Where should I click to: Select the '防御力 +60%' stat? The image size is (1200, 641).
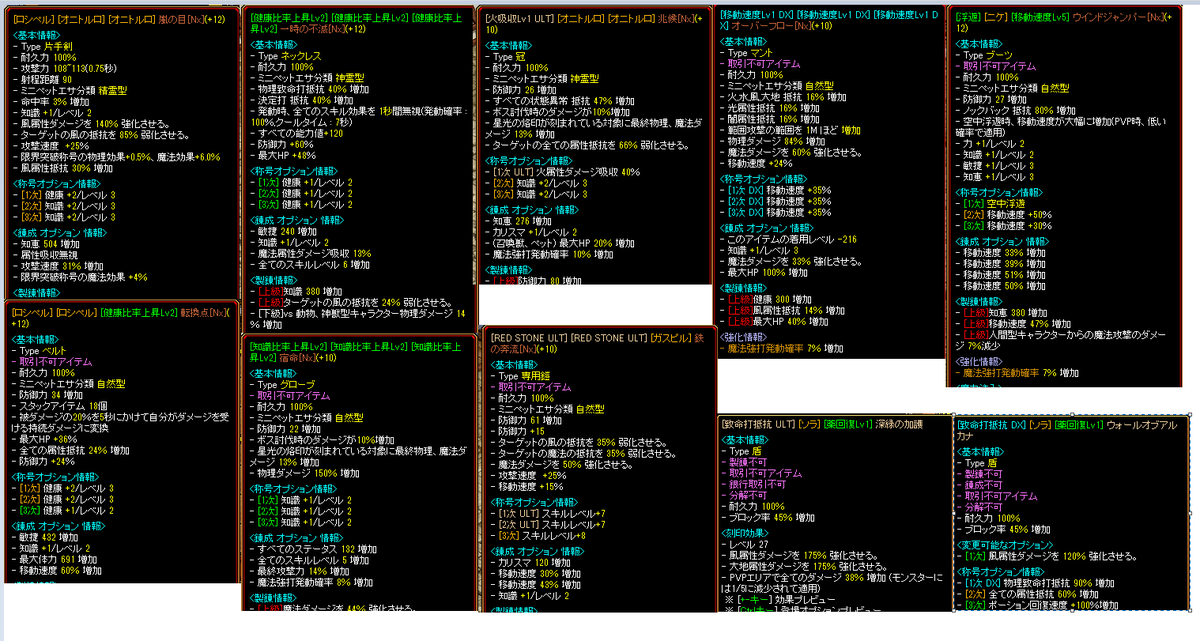(287, 143)
